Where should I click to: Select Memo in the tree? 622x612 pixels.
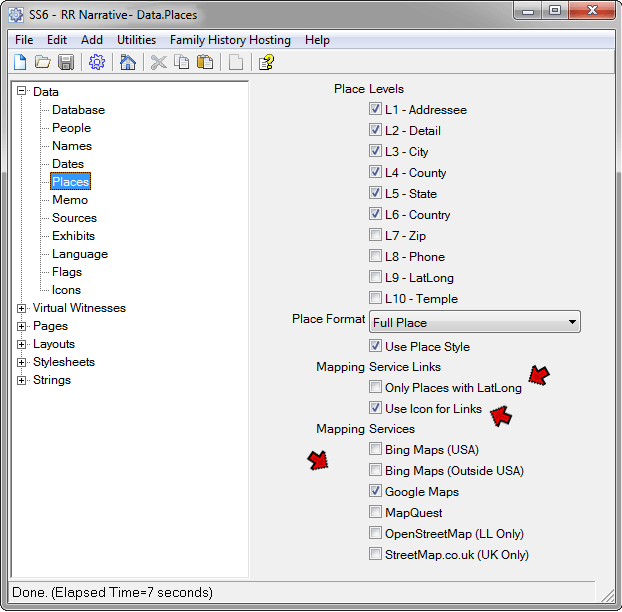(70, 200)
